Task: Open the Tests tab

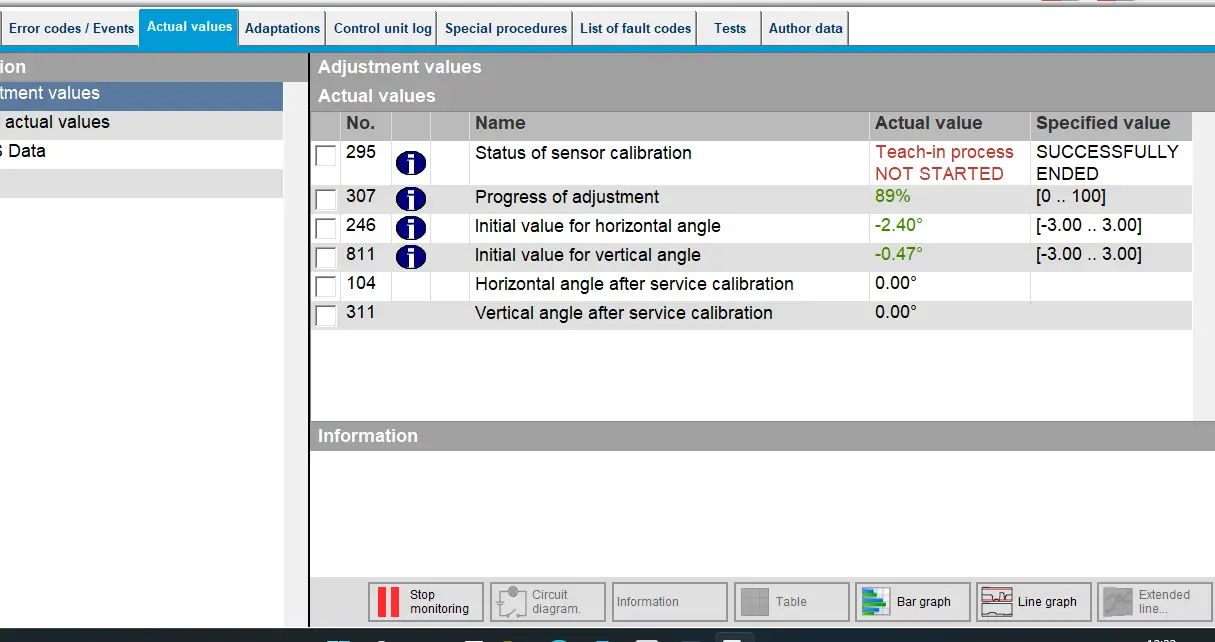Action: [x=730, y=28]
